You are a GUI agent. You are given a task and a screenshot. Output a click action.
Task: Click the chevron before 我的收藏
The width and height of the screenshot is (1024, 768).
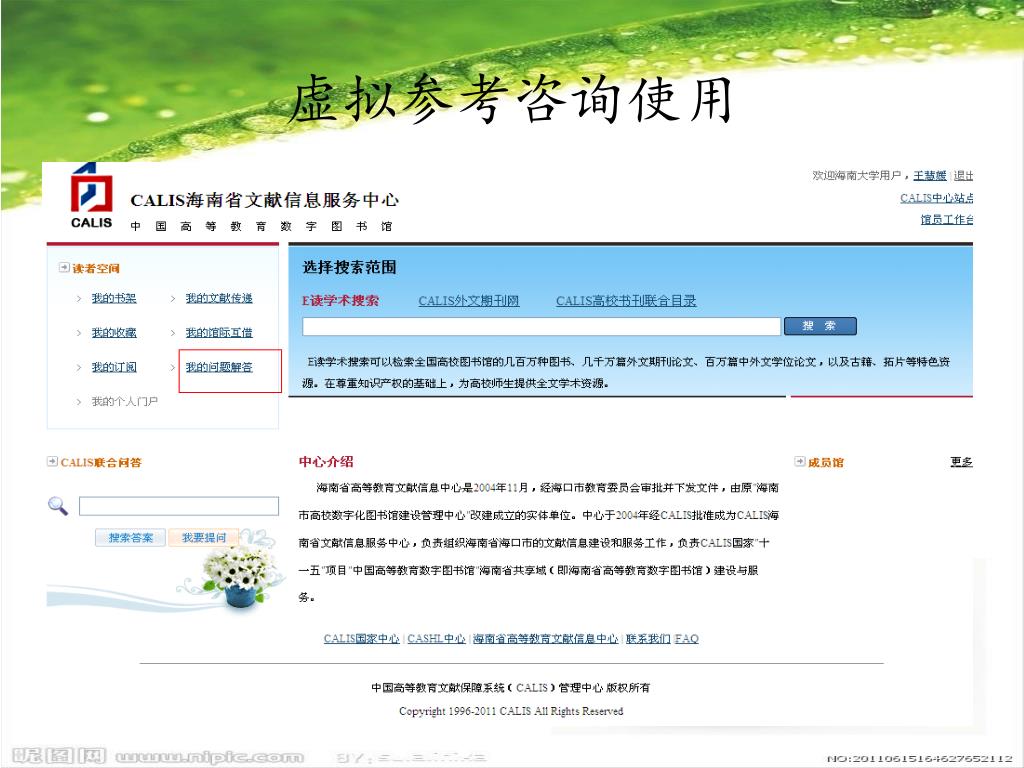(78, 333)
